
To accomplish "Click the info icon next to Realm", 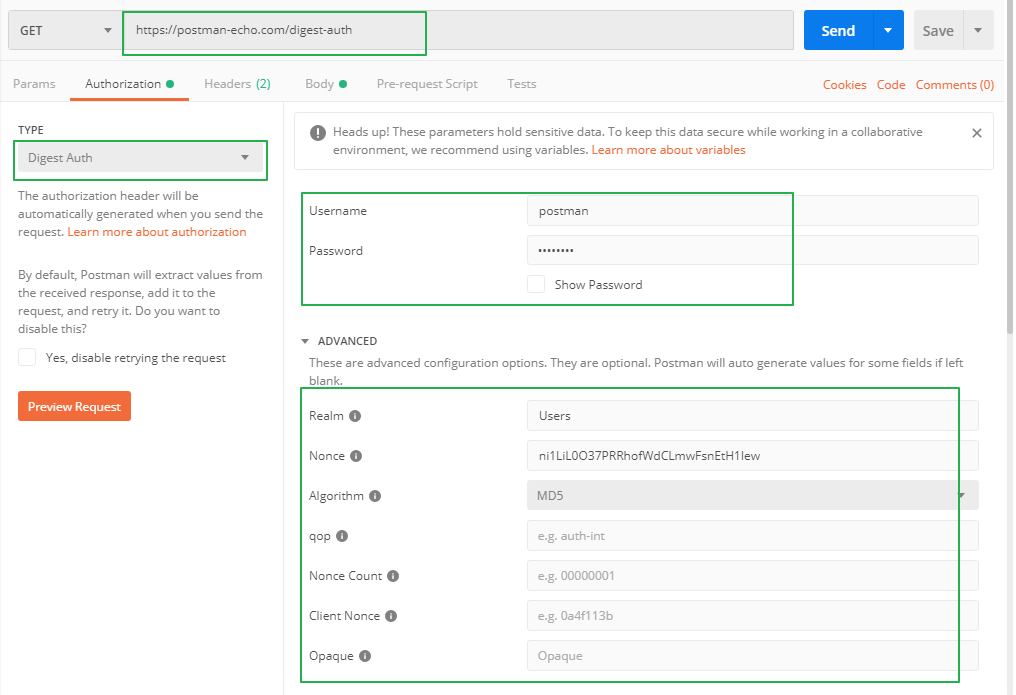I will point(355,416).
